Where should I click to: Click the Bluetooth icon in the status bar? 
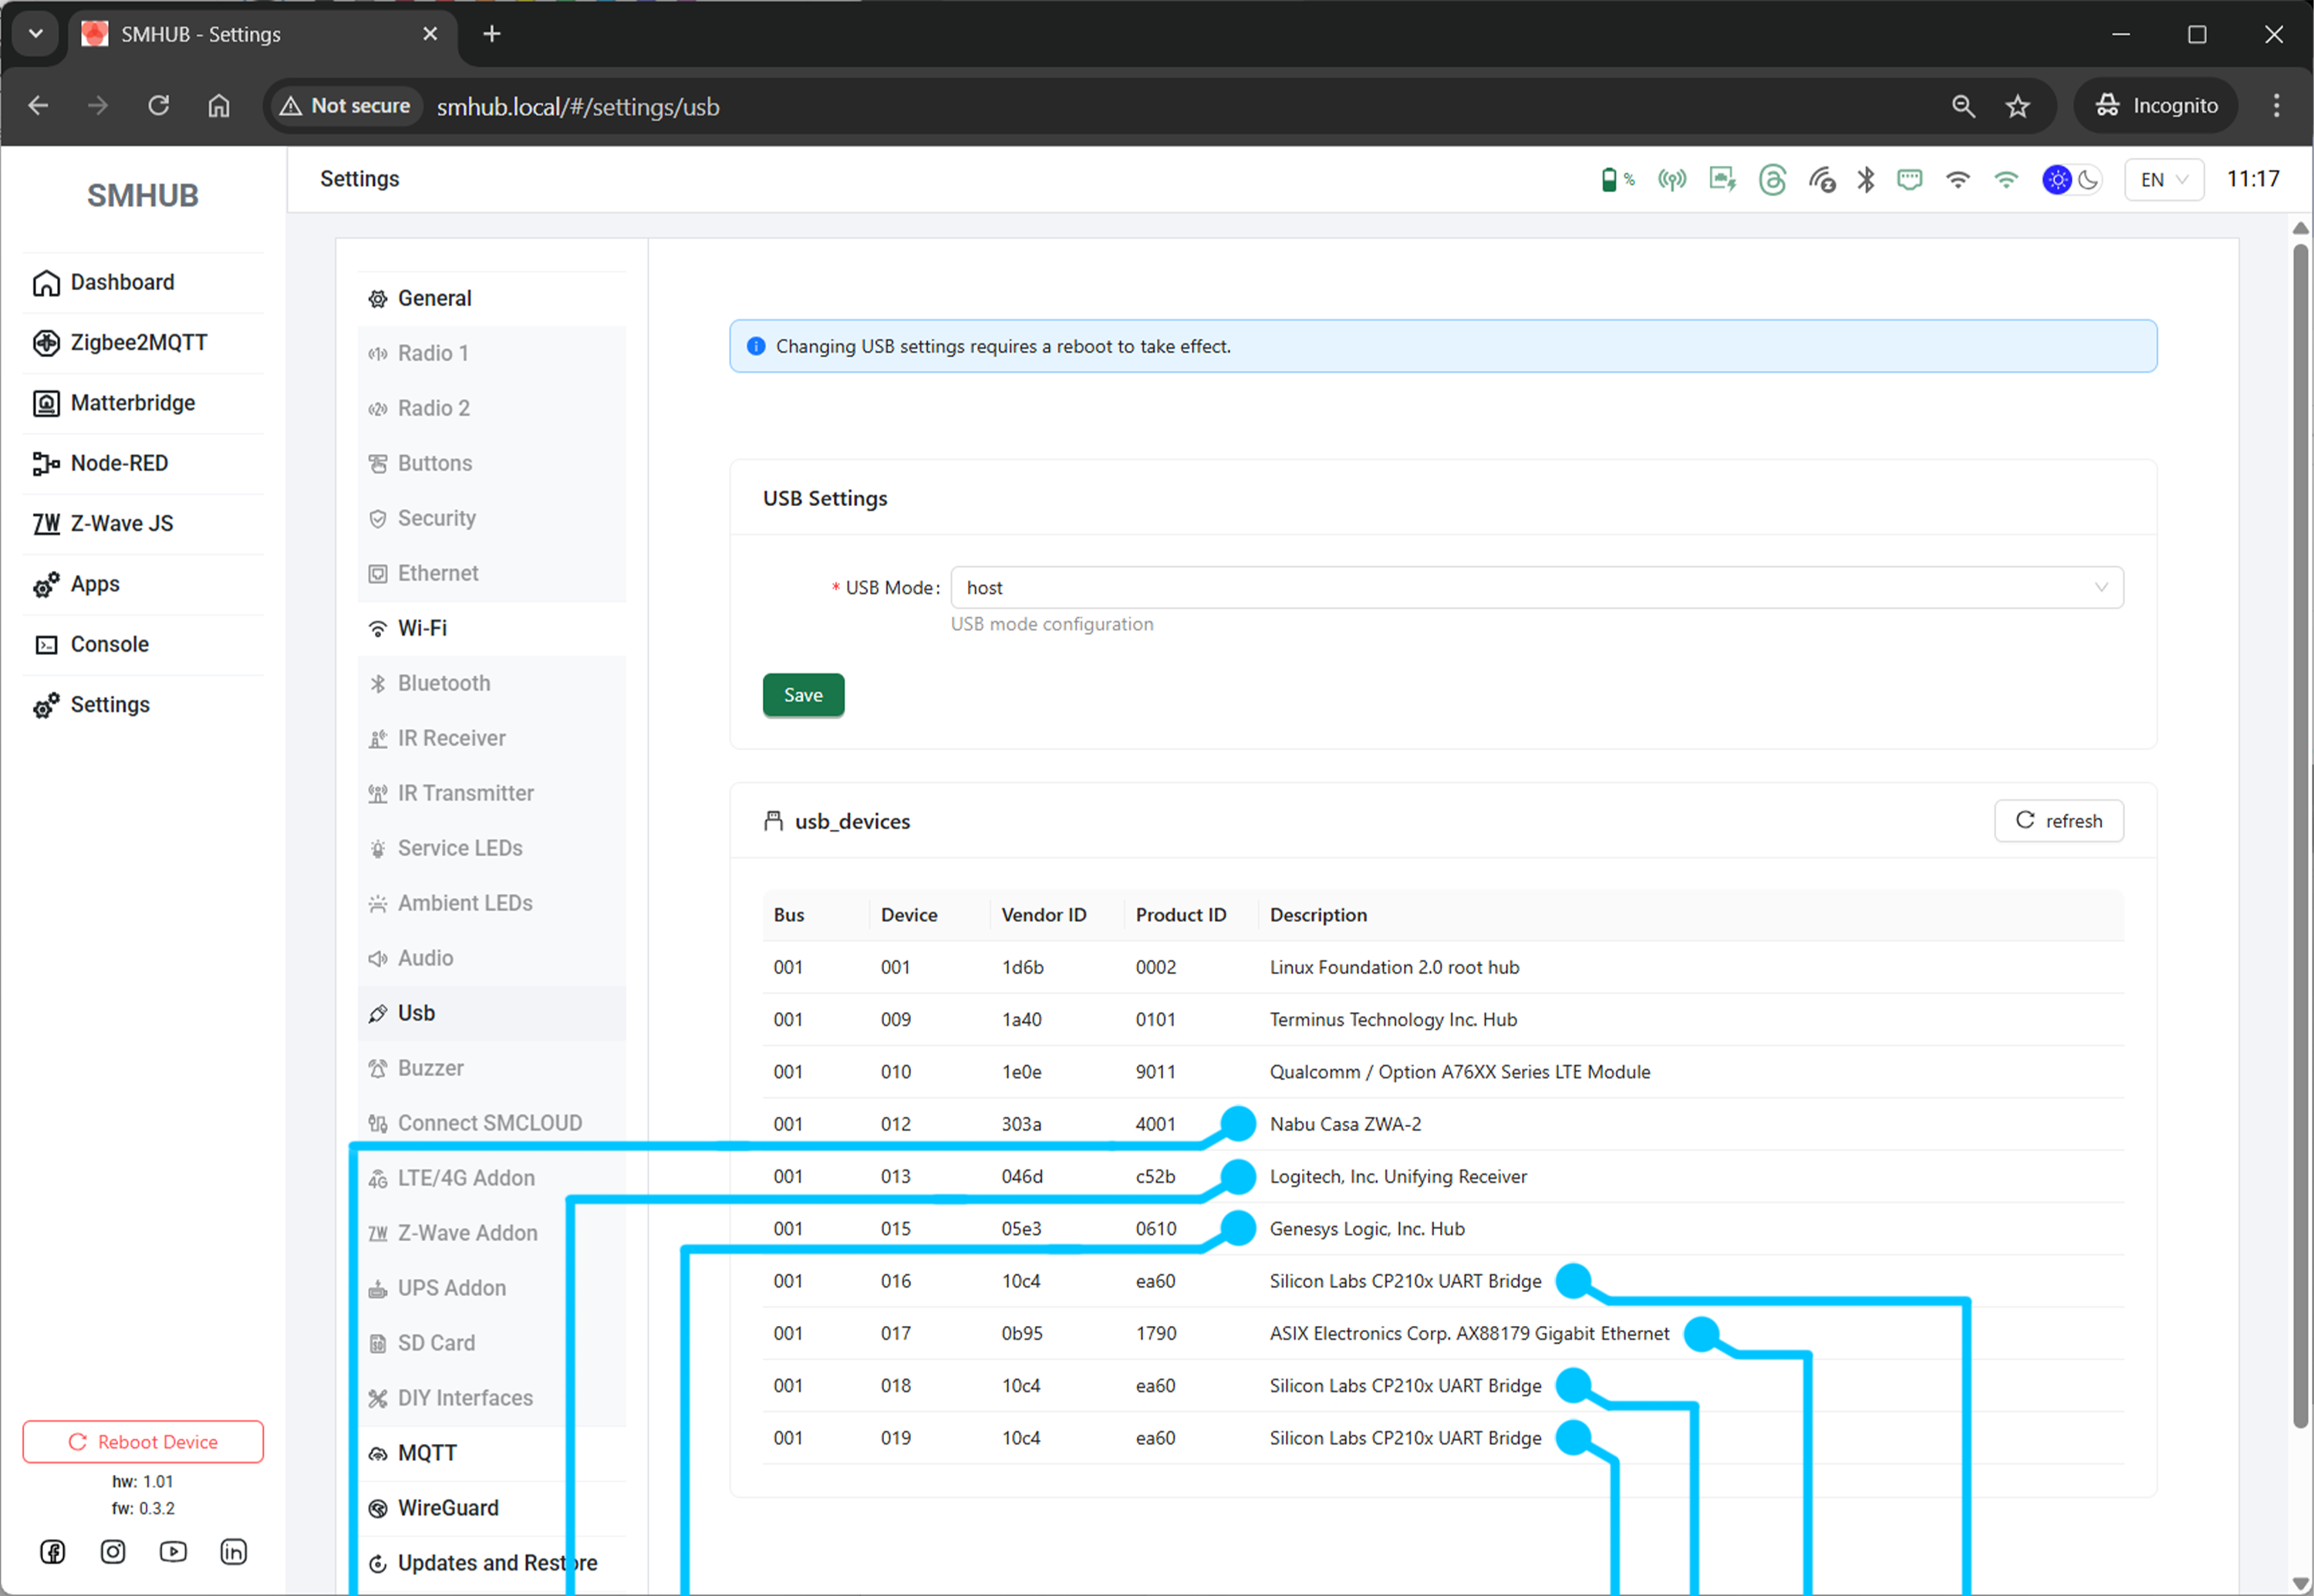(x=1865, y=180)
